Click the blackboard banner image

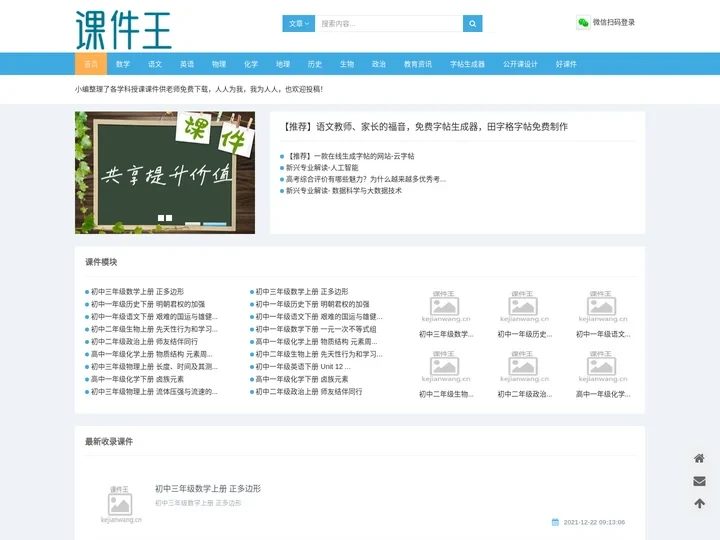[165, 173]
